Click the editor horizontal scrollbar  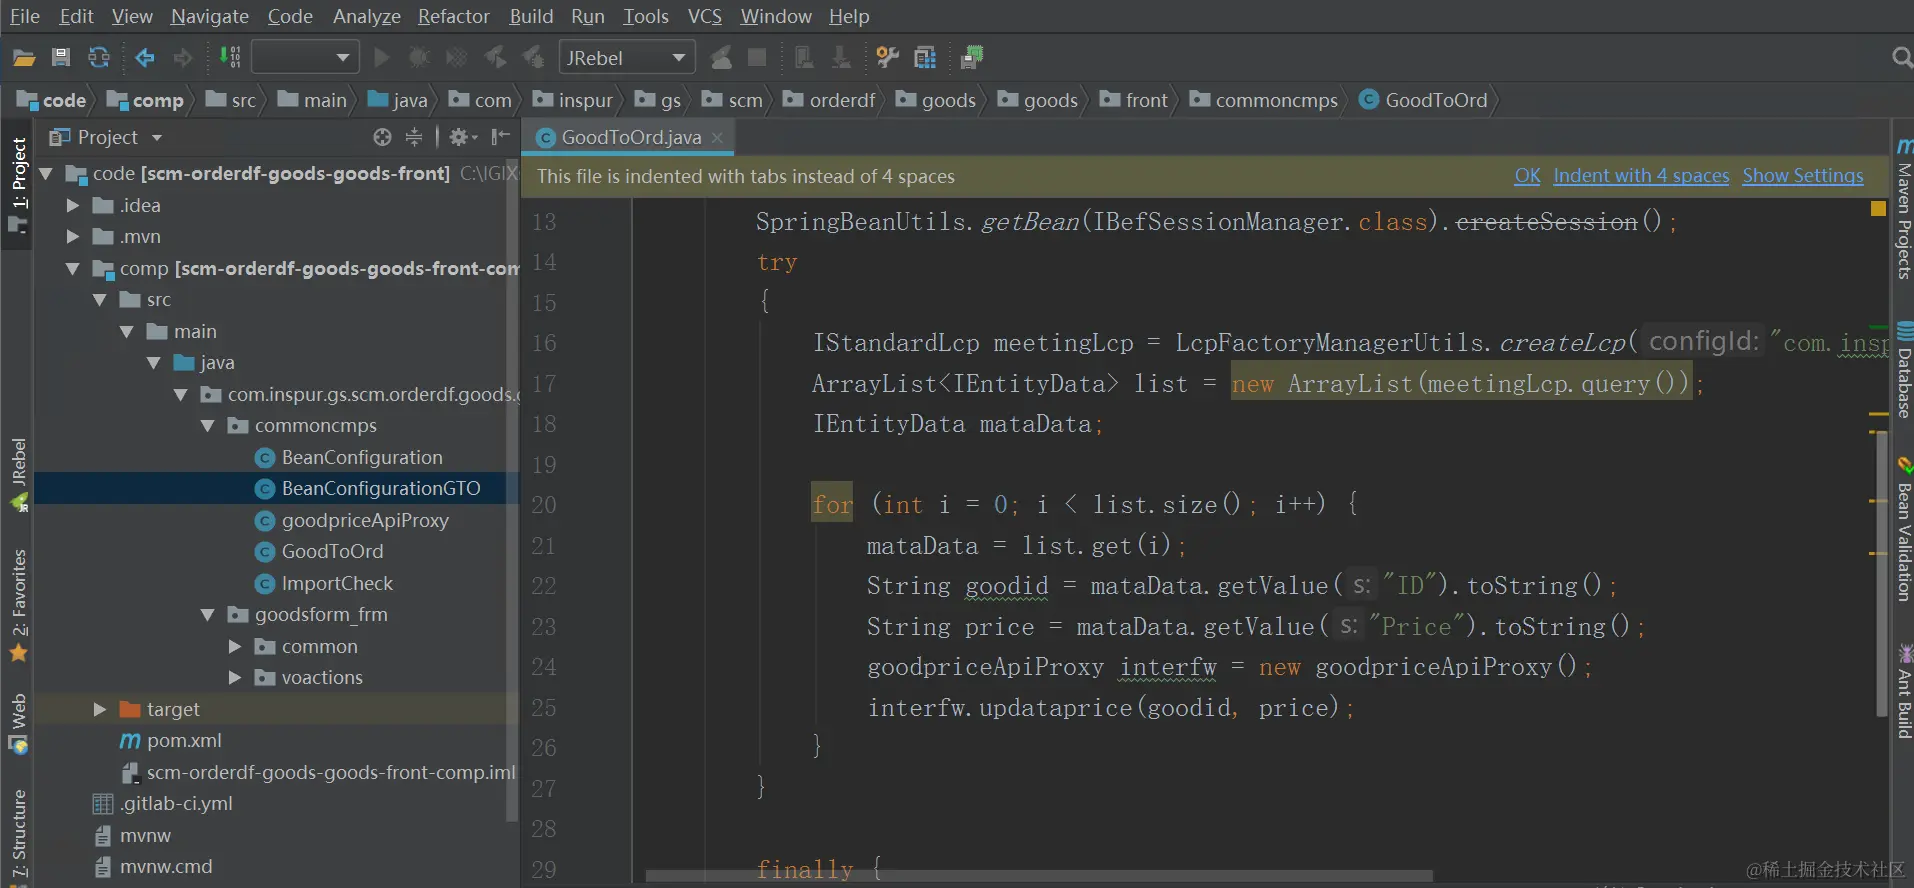[x=1038, y=876]
